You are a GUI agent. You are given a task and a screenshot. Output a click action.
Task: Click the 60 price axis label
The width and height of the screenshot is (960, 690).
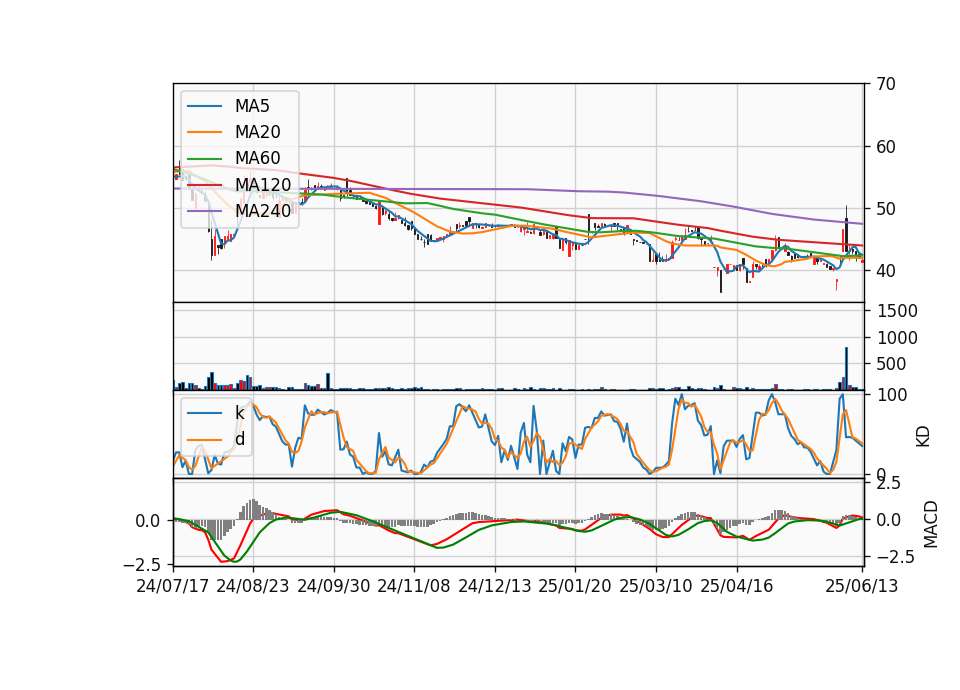tap(885, 147)
